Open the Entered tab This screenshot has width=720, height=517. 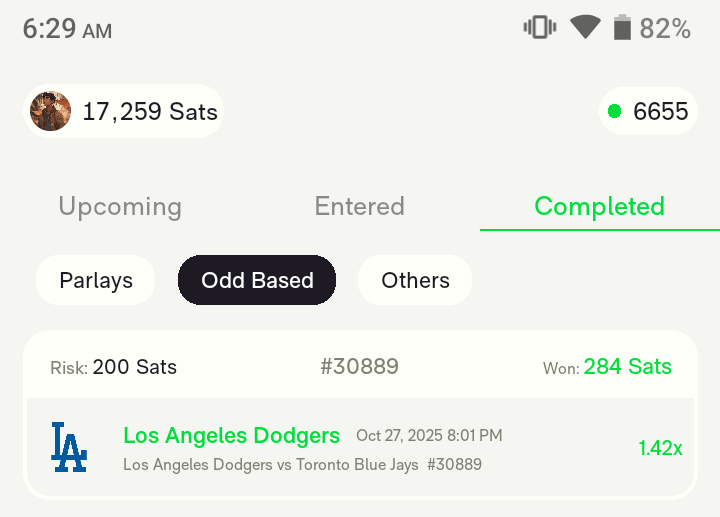click(360, 206)
